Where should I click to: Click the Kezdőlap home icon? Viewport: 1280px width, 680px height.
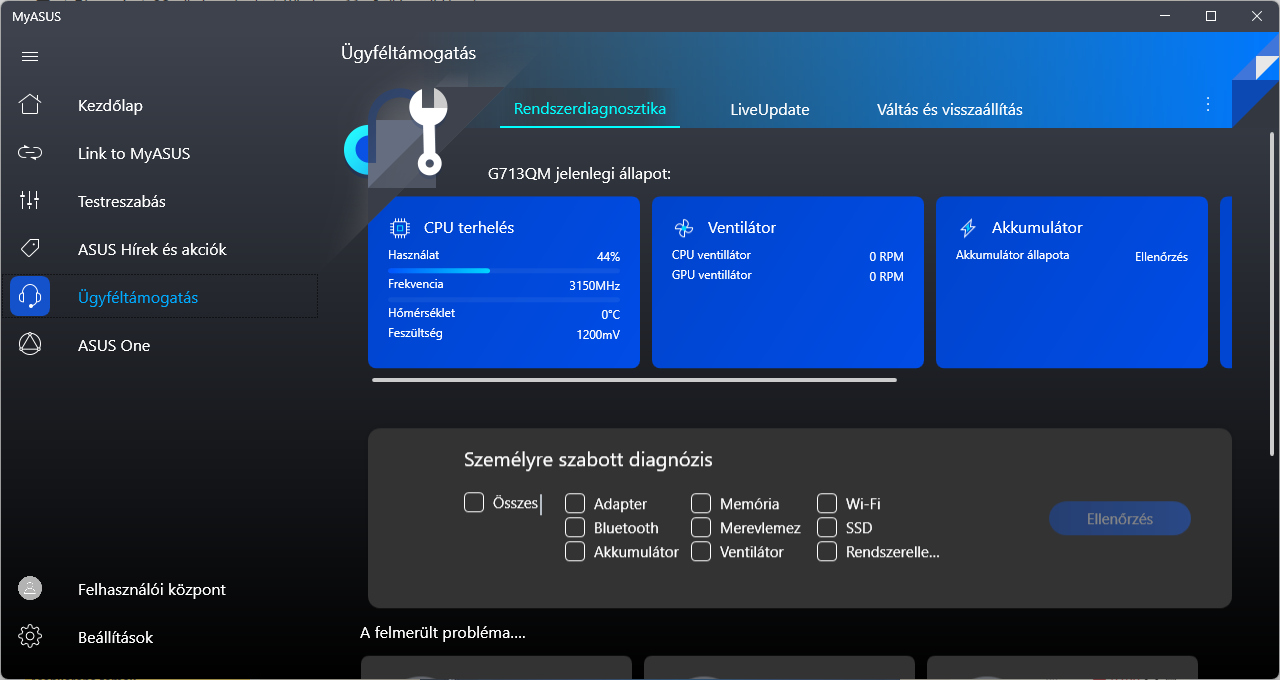[x=30, y=105]
